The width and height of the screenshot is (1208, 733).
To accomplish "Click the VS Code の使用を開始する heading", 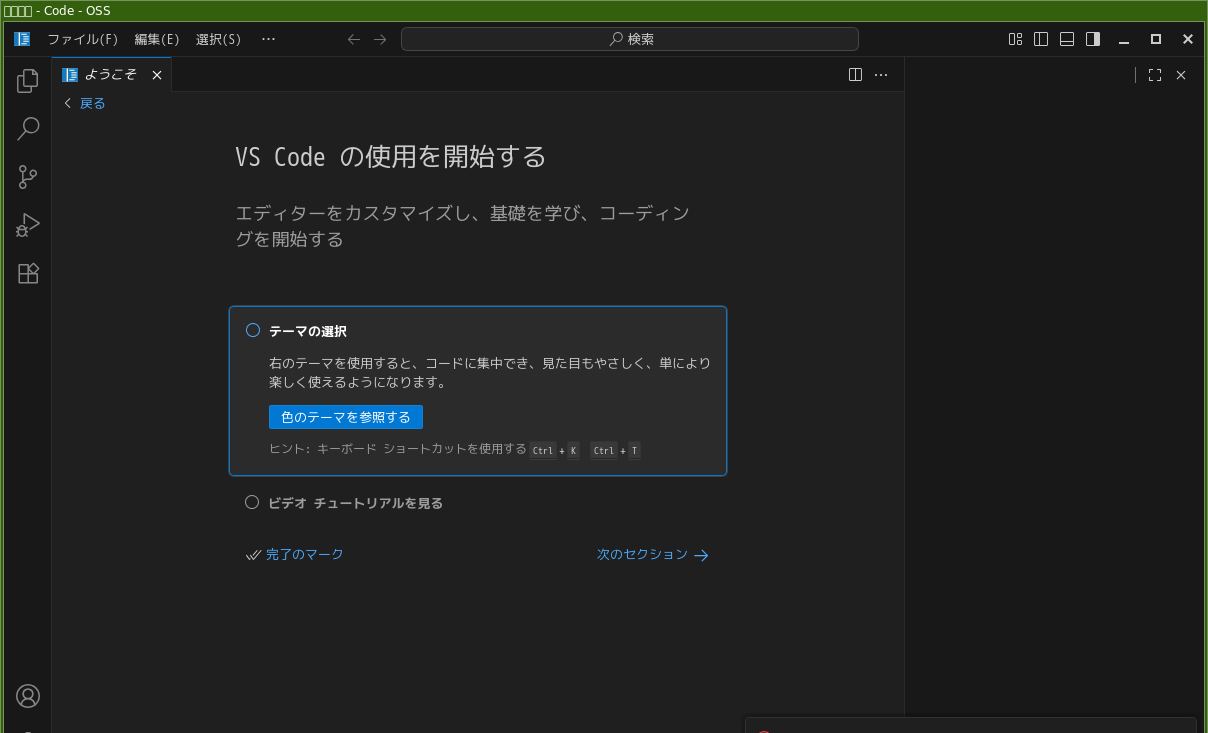I will 391,157.
